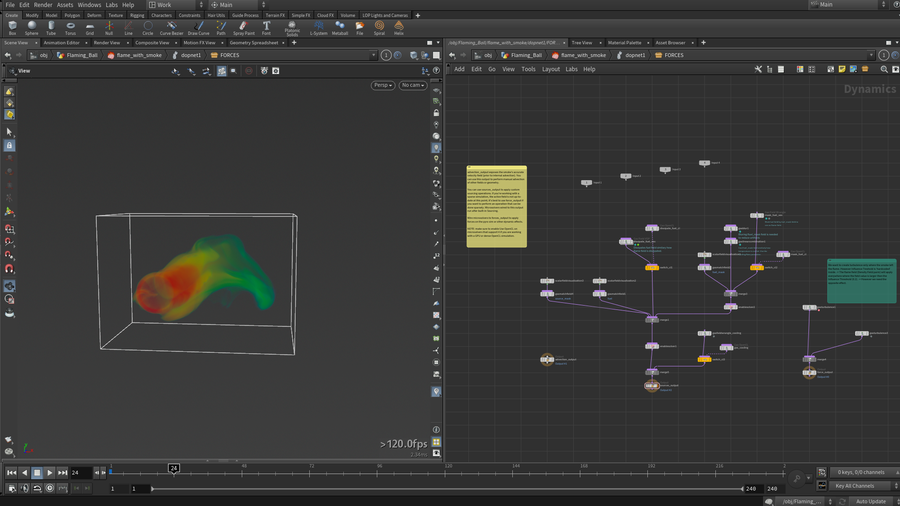Open the Key All Channels dropdown
The width and height of the screenshot is (900, 506).
[864, 486]
